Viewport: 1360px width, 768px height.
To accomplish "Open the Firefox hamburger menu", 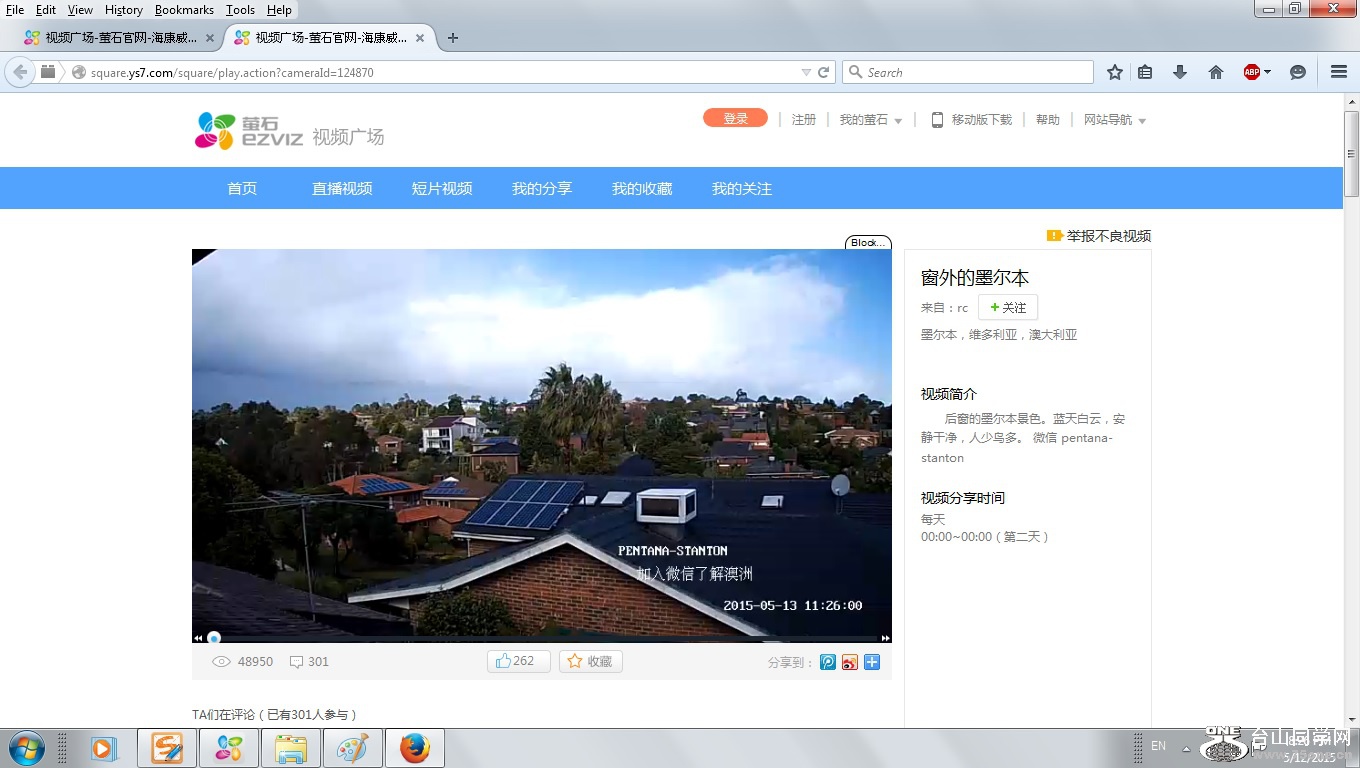I will pos(1339,72).
